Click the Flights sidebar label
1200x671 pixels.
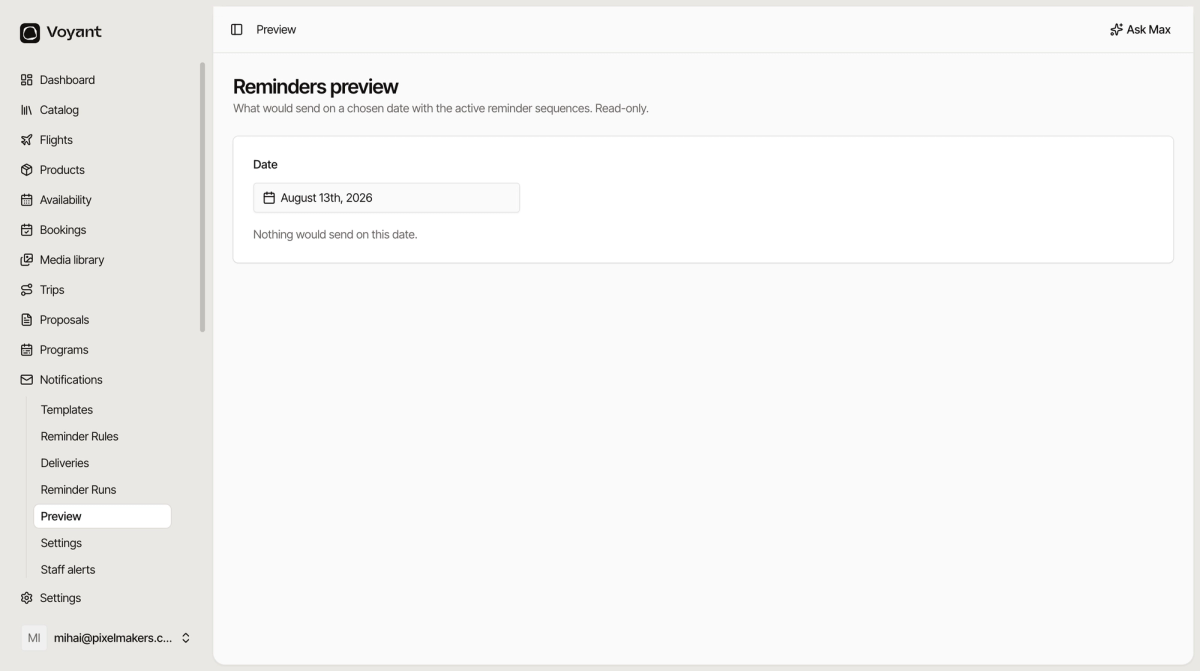[56, 140]
